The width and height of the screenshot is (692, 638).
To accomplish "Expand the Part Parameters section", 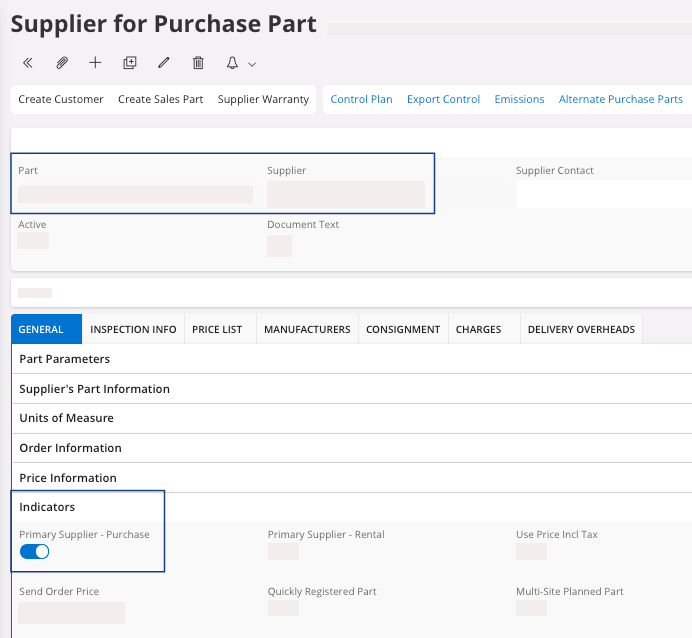I will pyautogui.click(x=65, y=359).
